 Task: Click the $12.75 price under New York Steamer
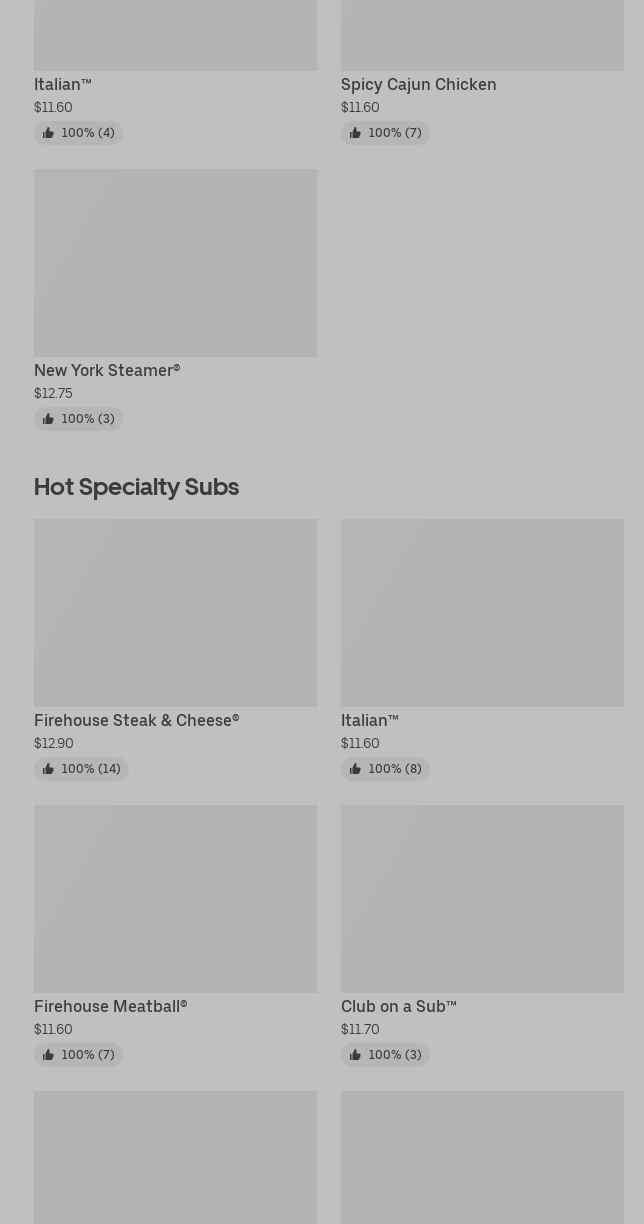click(x=53, y=394)
